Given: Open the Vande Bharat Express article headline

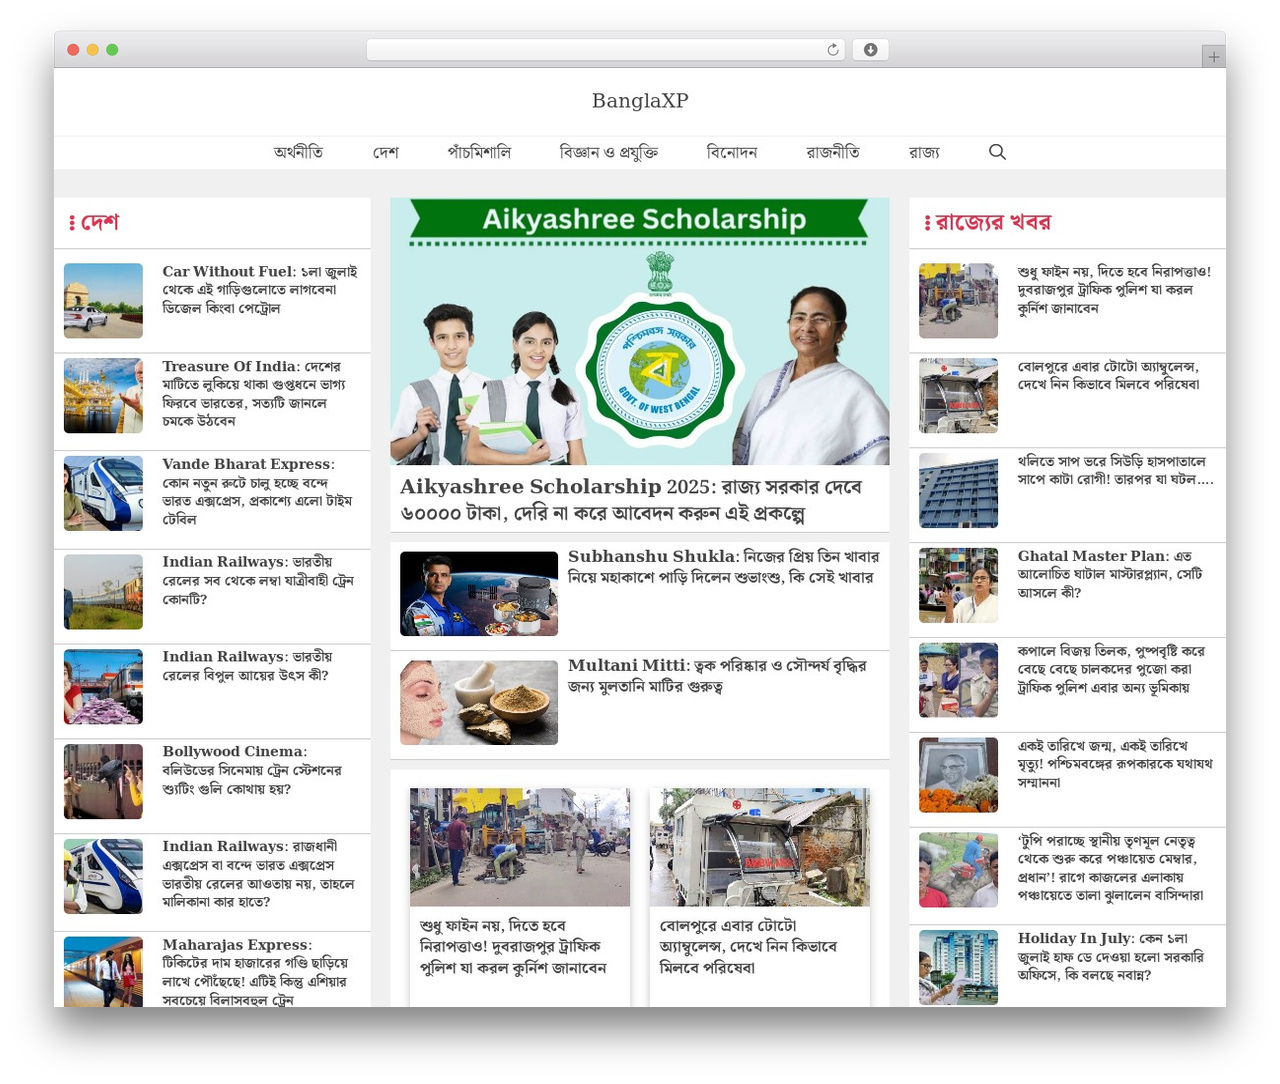Looking at the screenshot, I should pos(258,492).
